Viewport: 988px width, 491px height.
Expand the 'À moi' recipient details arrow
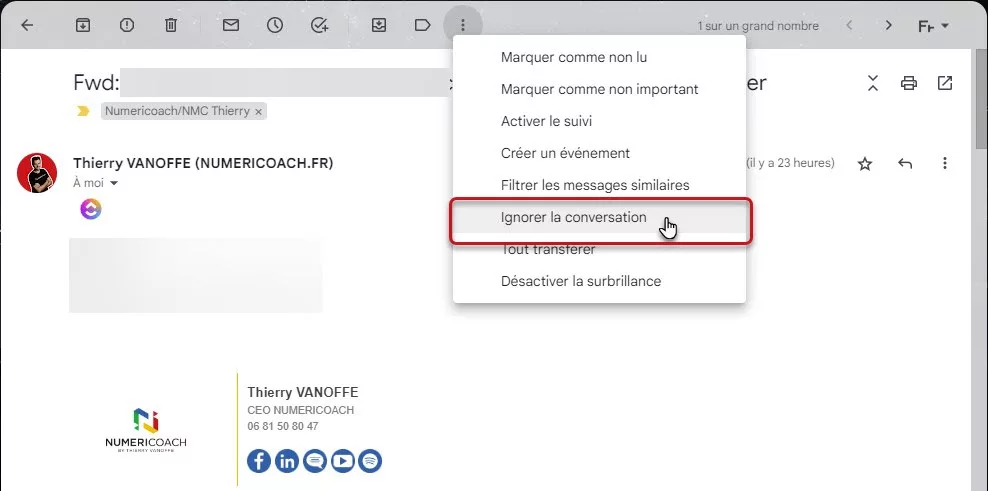pyautogui.click(x=114, y=184)
